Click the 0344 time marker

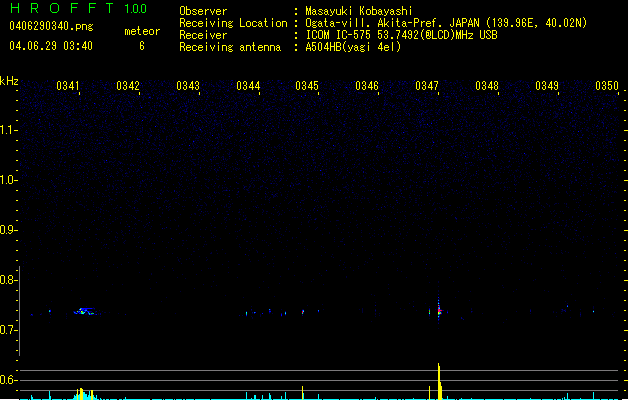coord(248,86)
